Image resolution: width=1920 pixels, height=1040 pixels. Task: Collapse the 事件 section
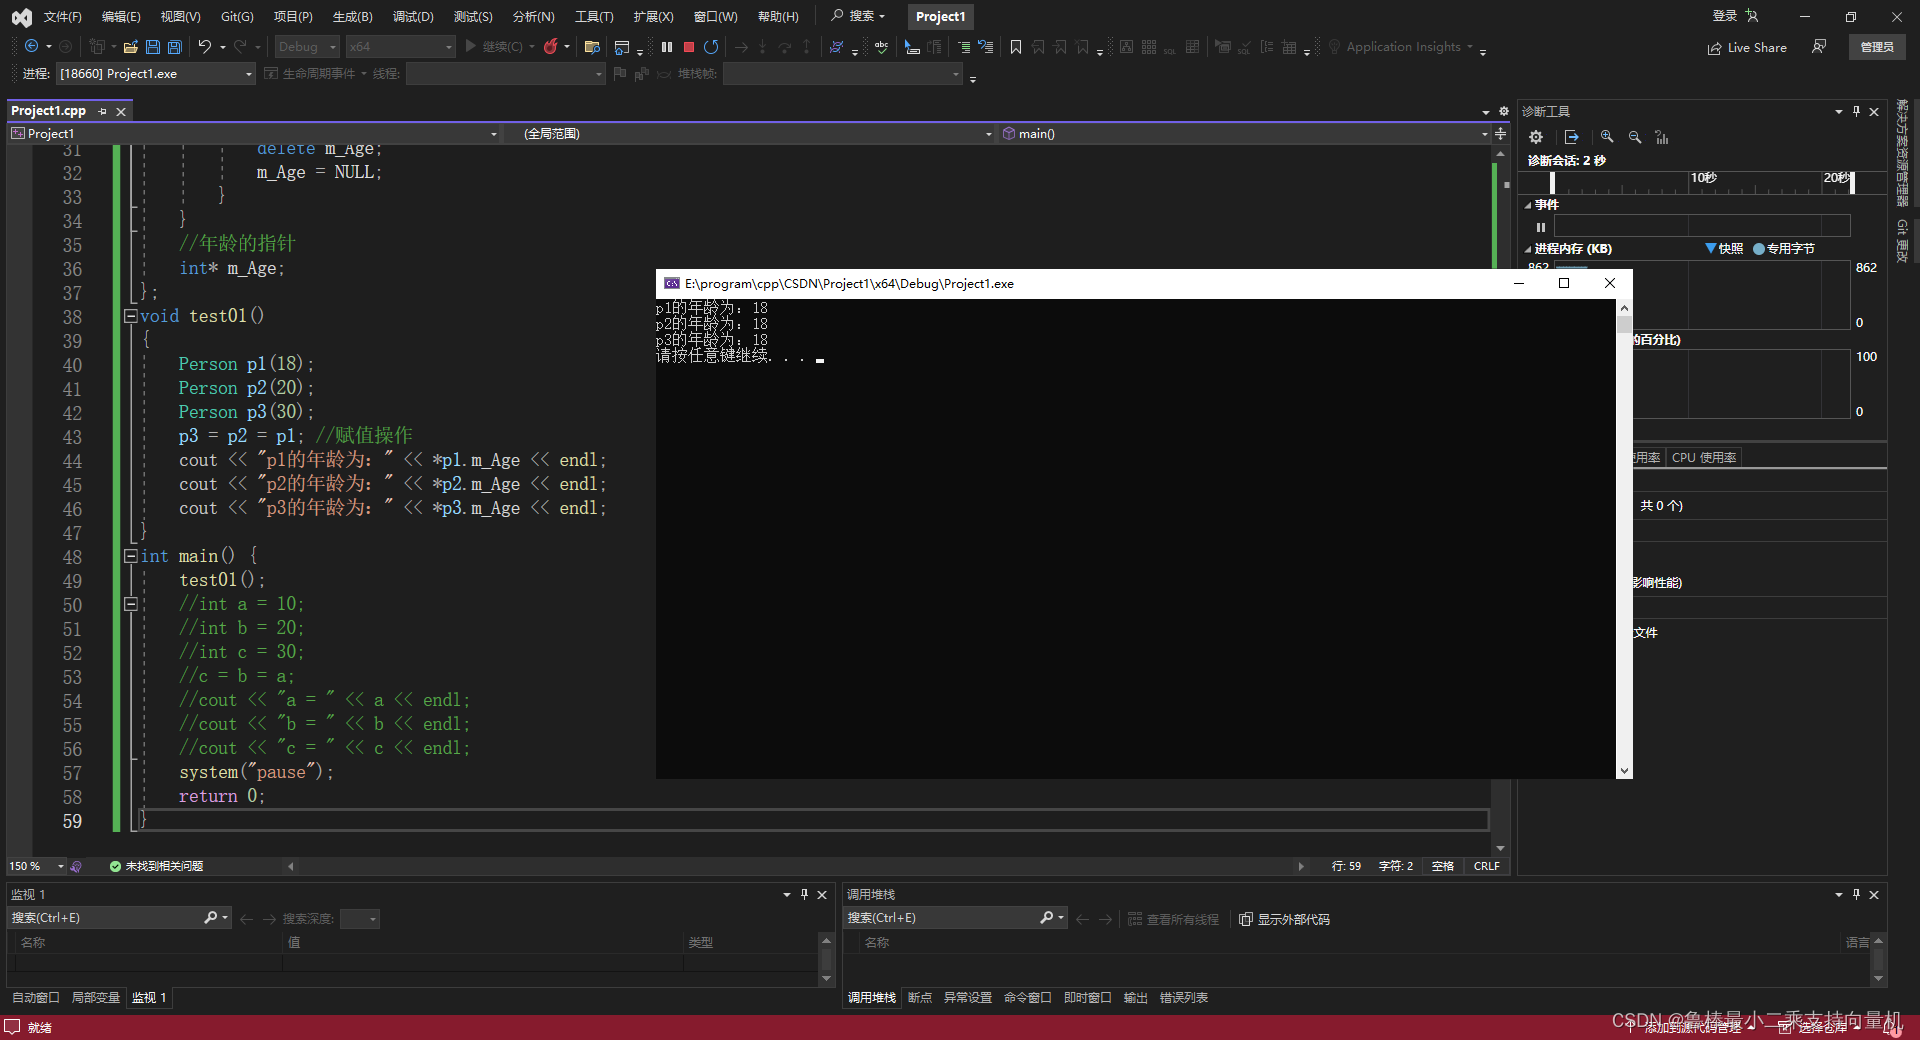tap(1528, 205)
